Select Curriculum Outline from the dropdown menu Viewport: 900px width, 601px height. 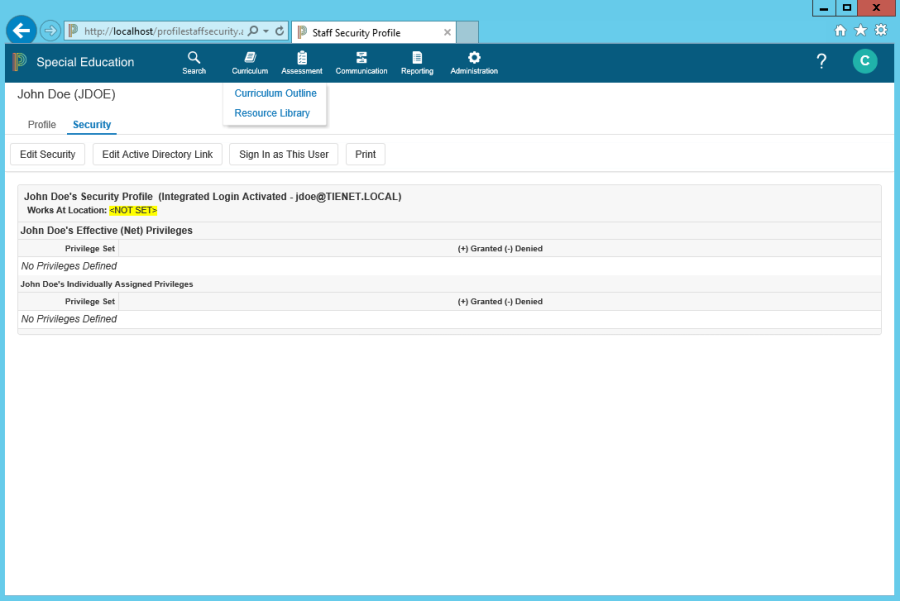[x=275, y=93]
